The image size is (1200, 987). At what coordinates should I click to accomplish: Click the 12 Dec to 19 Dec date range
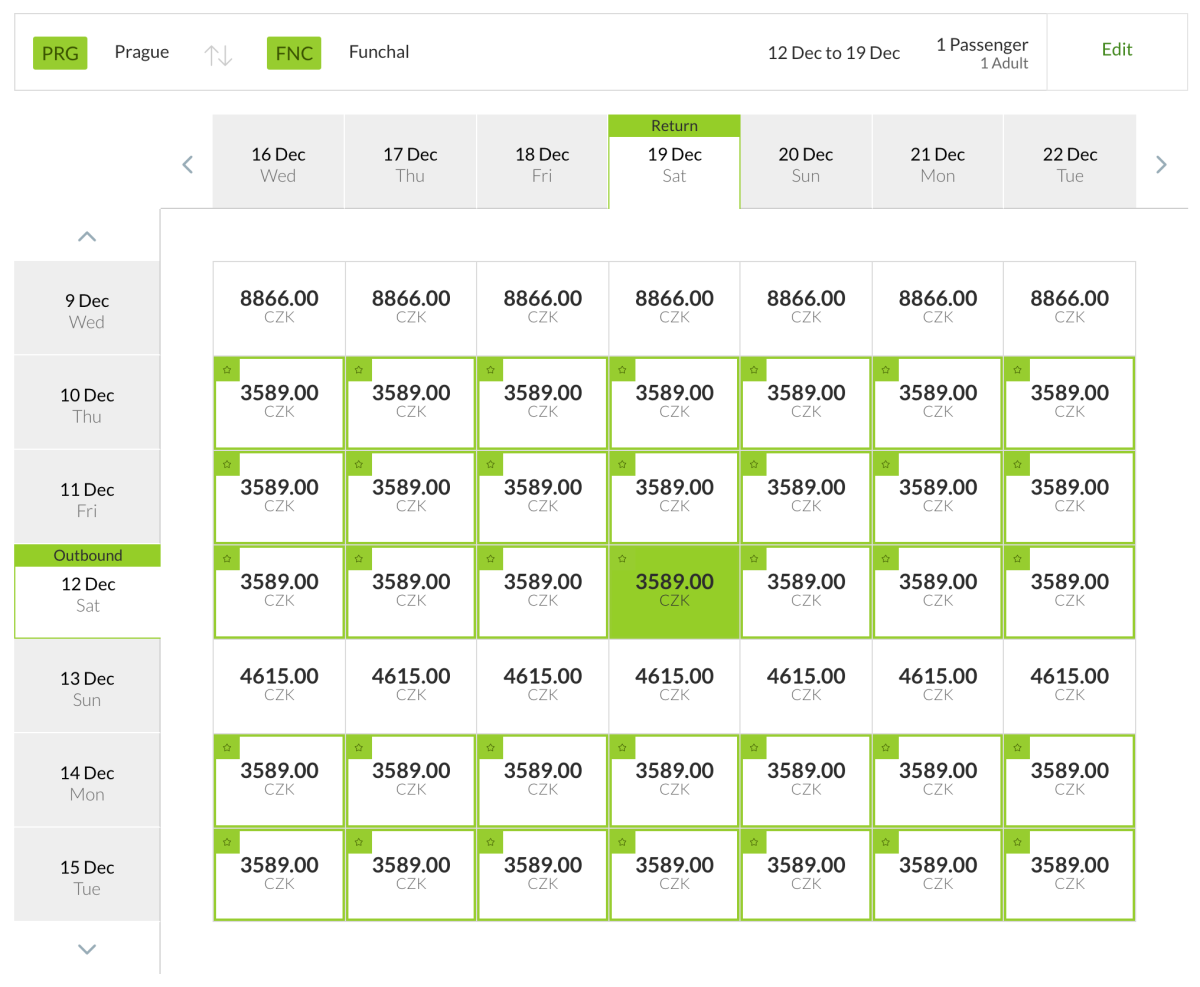click(834, 53)
